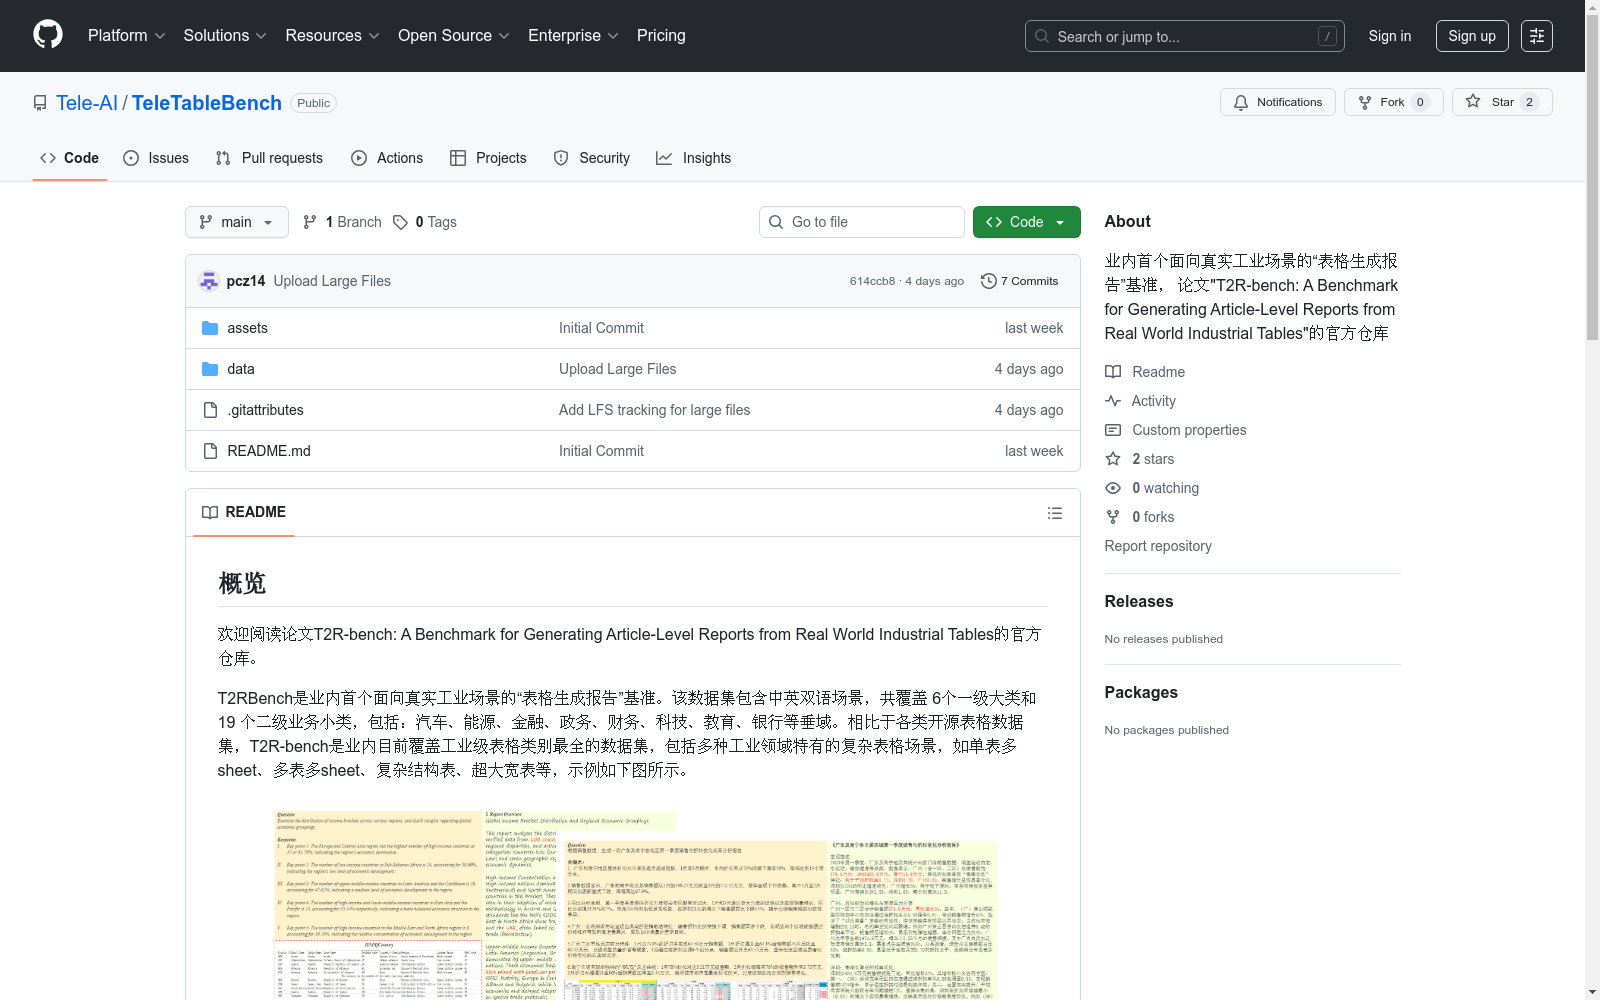Click the data folder icon
Screen dimensions: 1600x1000
click(210, 369)
